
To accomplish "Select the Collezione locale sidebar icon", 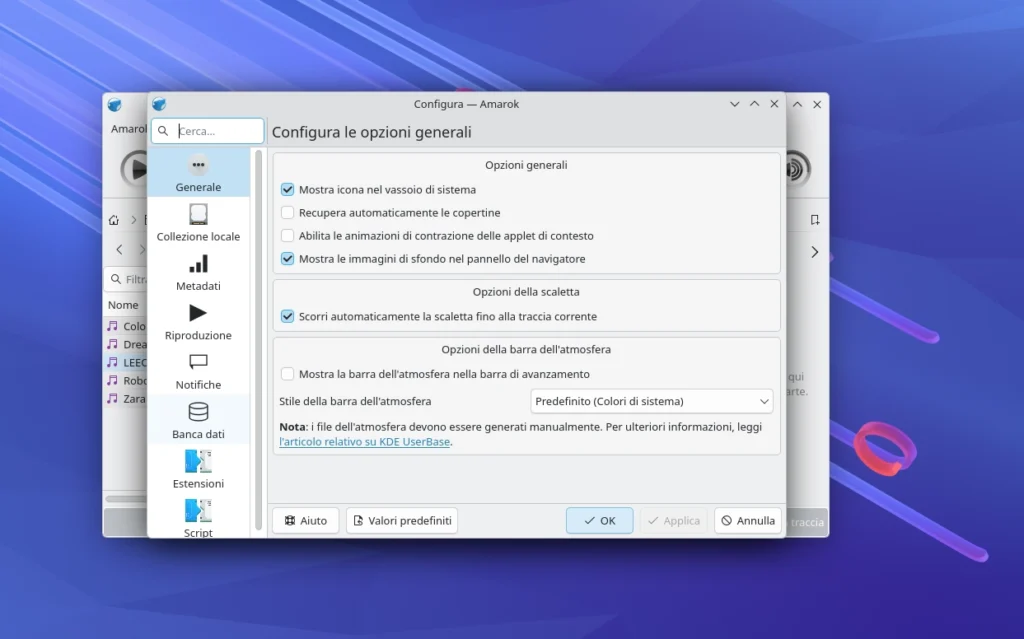I will pos(198,222).
